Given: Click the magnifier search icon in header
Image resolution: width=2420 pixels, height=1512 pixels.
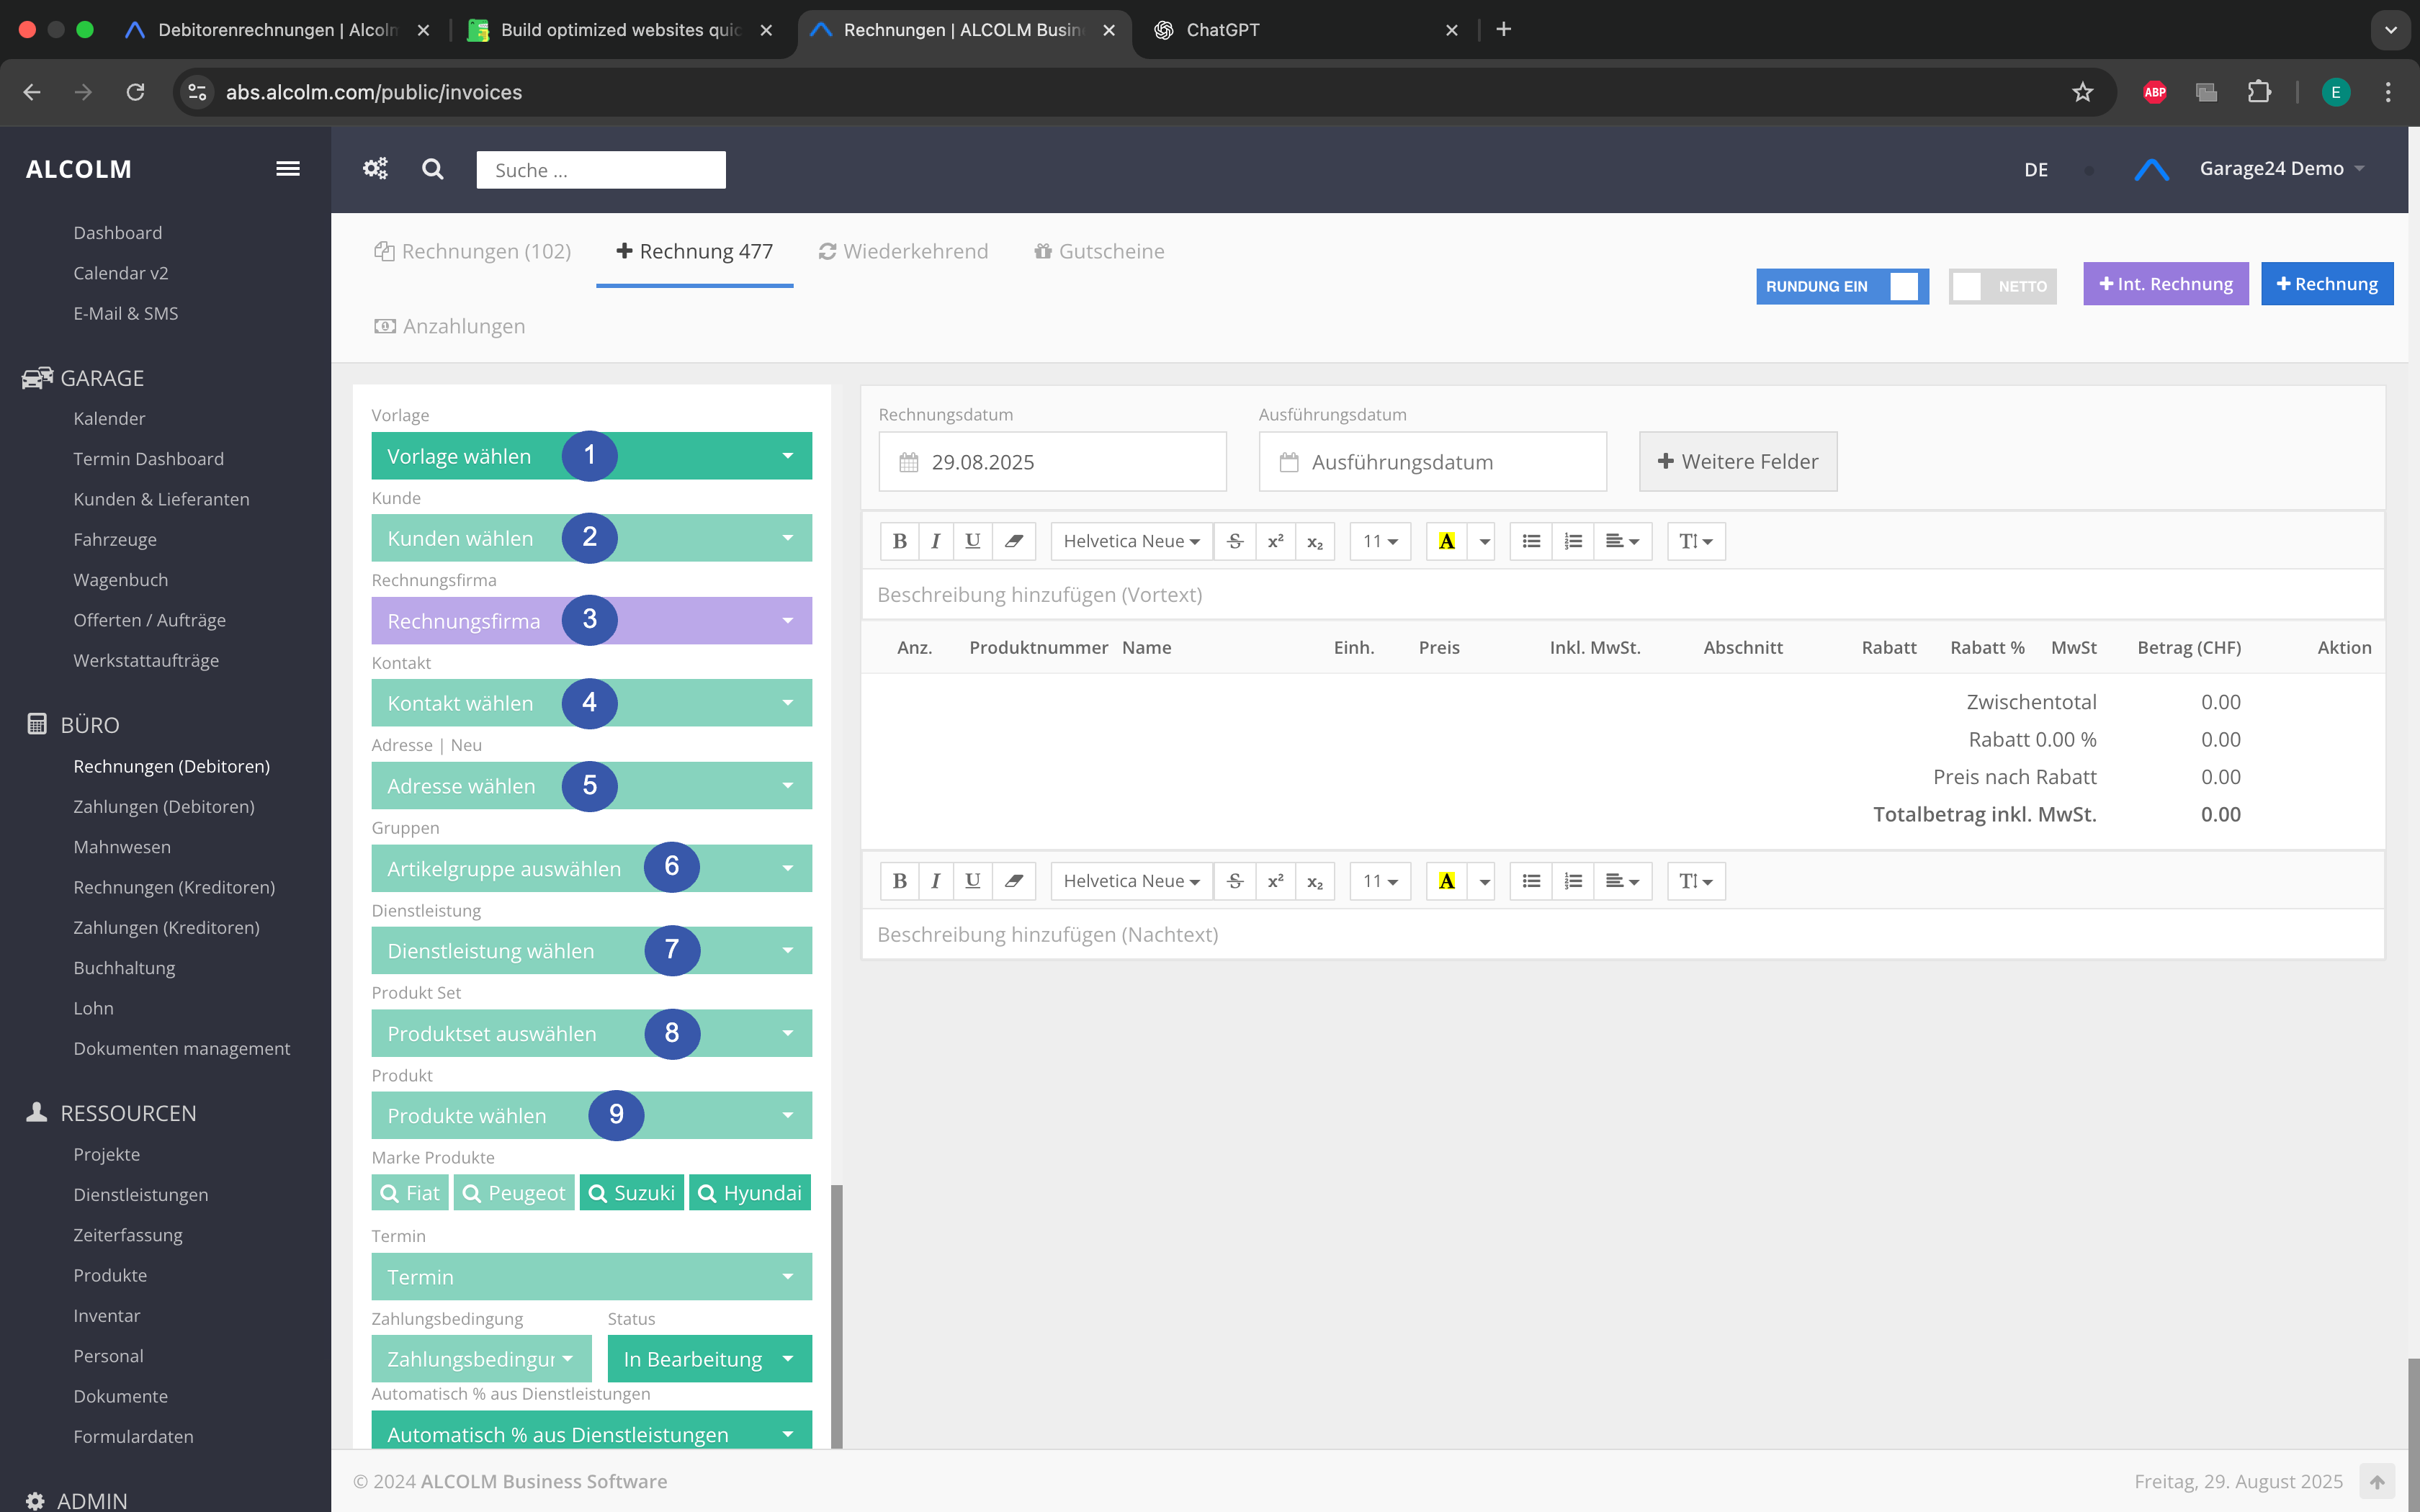Looking at the screenshot, I should pos(432,169).
